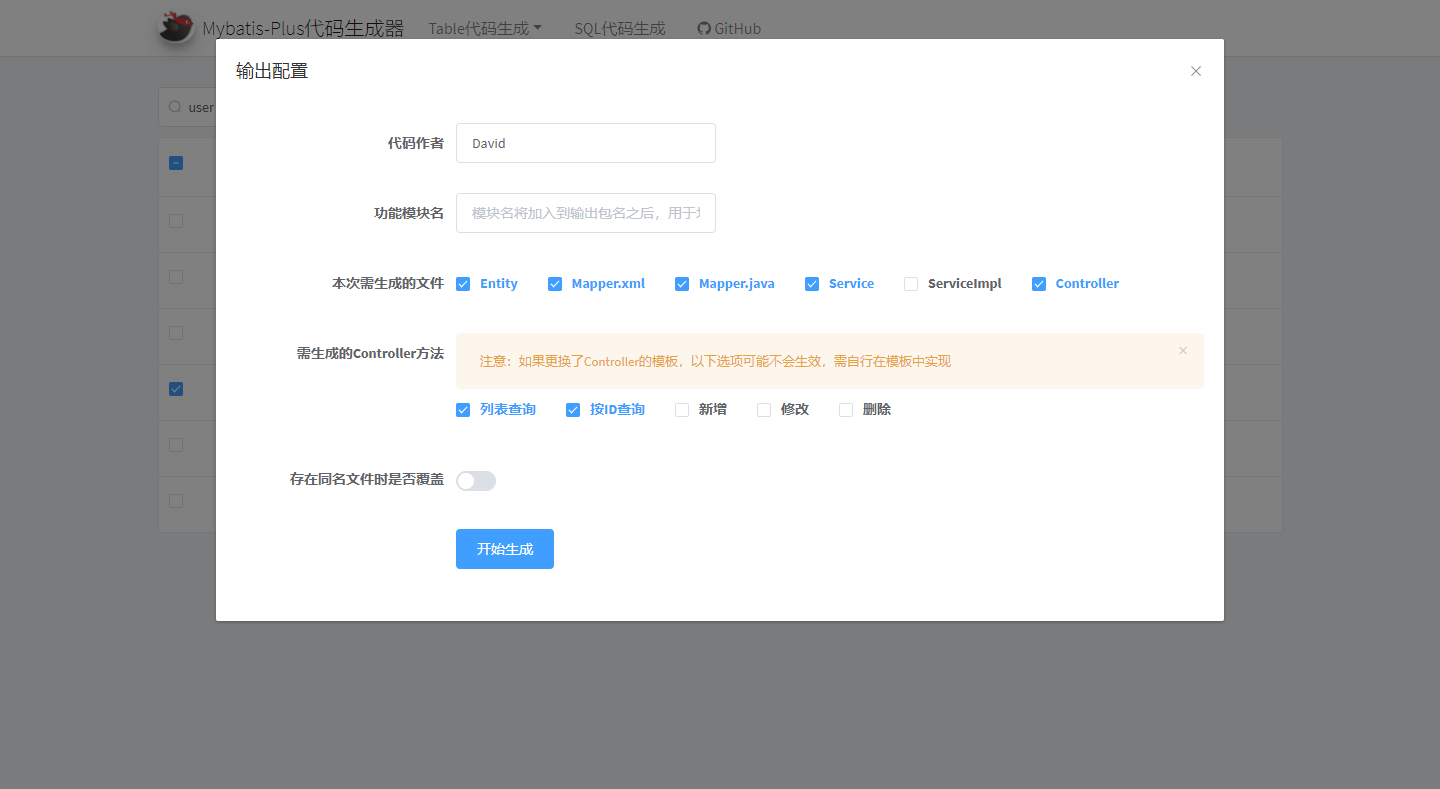This screenshot has height=789, width=1440.
Task: Select the SQL代码生成 menu item
Action: coord(619,28)
